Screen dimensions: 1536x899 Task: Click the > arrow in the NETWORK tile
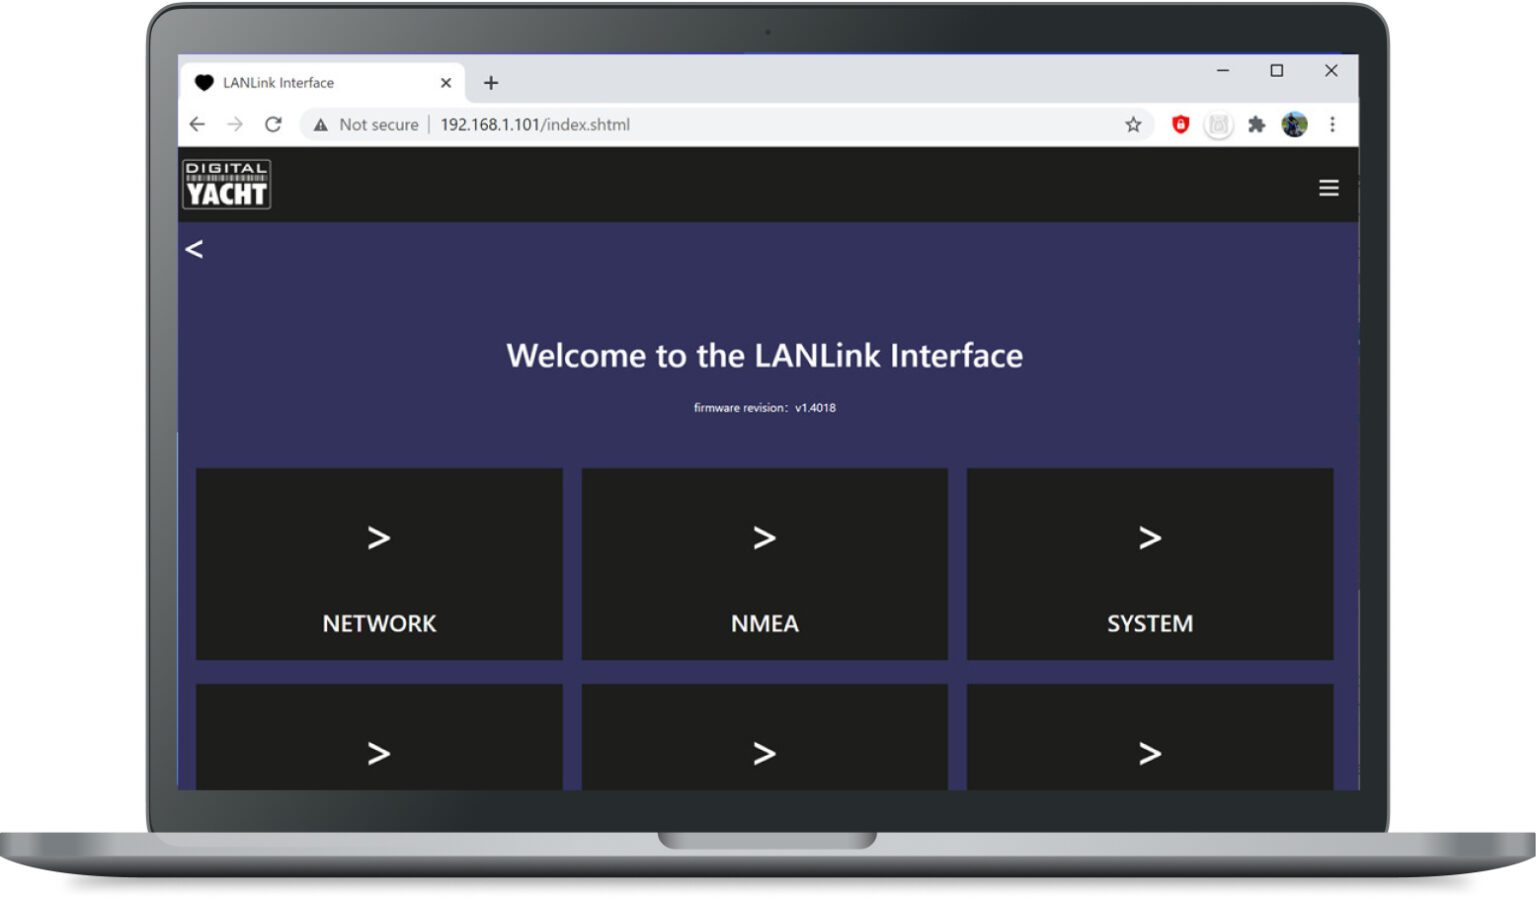378,538
